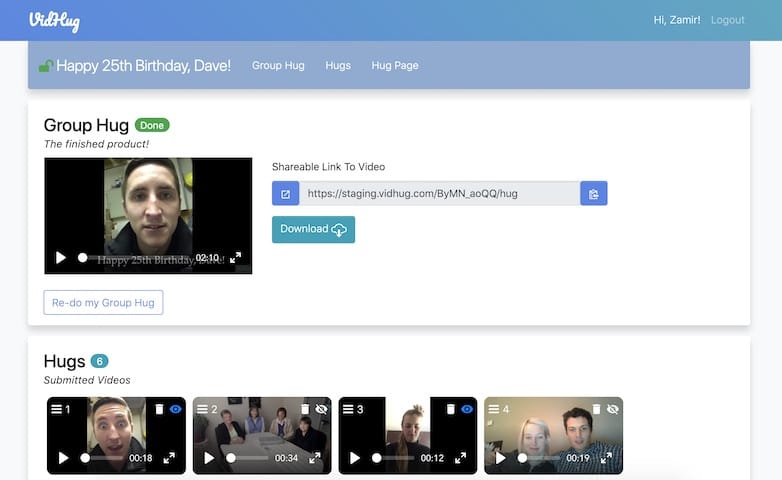Seek the progress slider on hug video 3
Viewport: 782px width, 480px height.
point(393,458)
